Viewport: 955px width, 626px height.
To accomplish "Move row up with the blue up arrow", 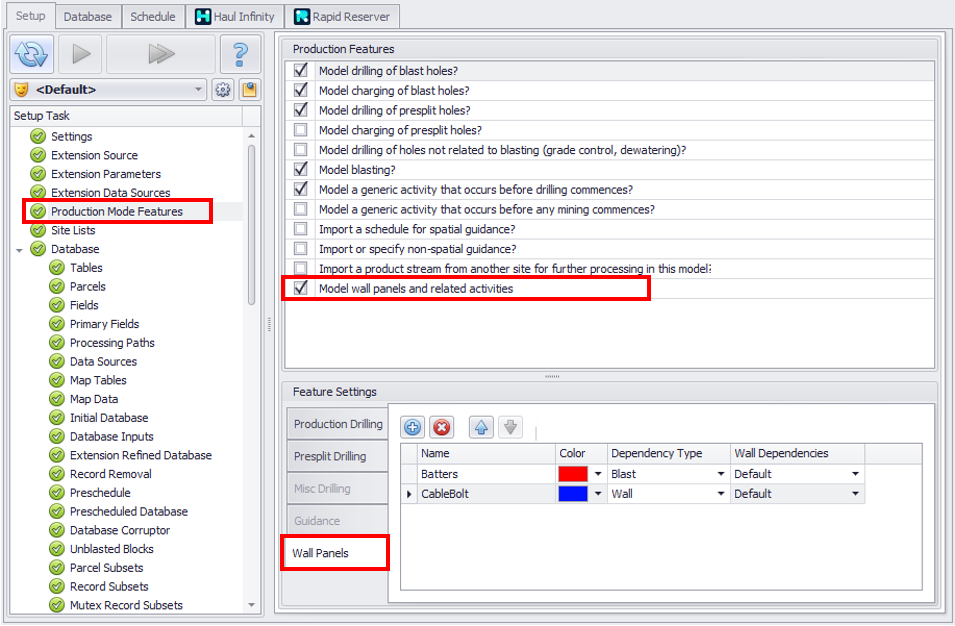I will [481, 427].
